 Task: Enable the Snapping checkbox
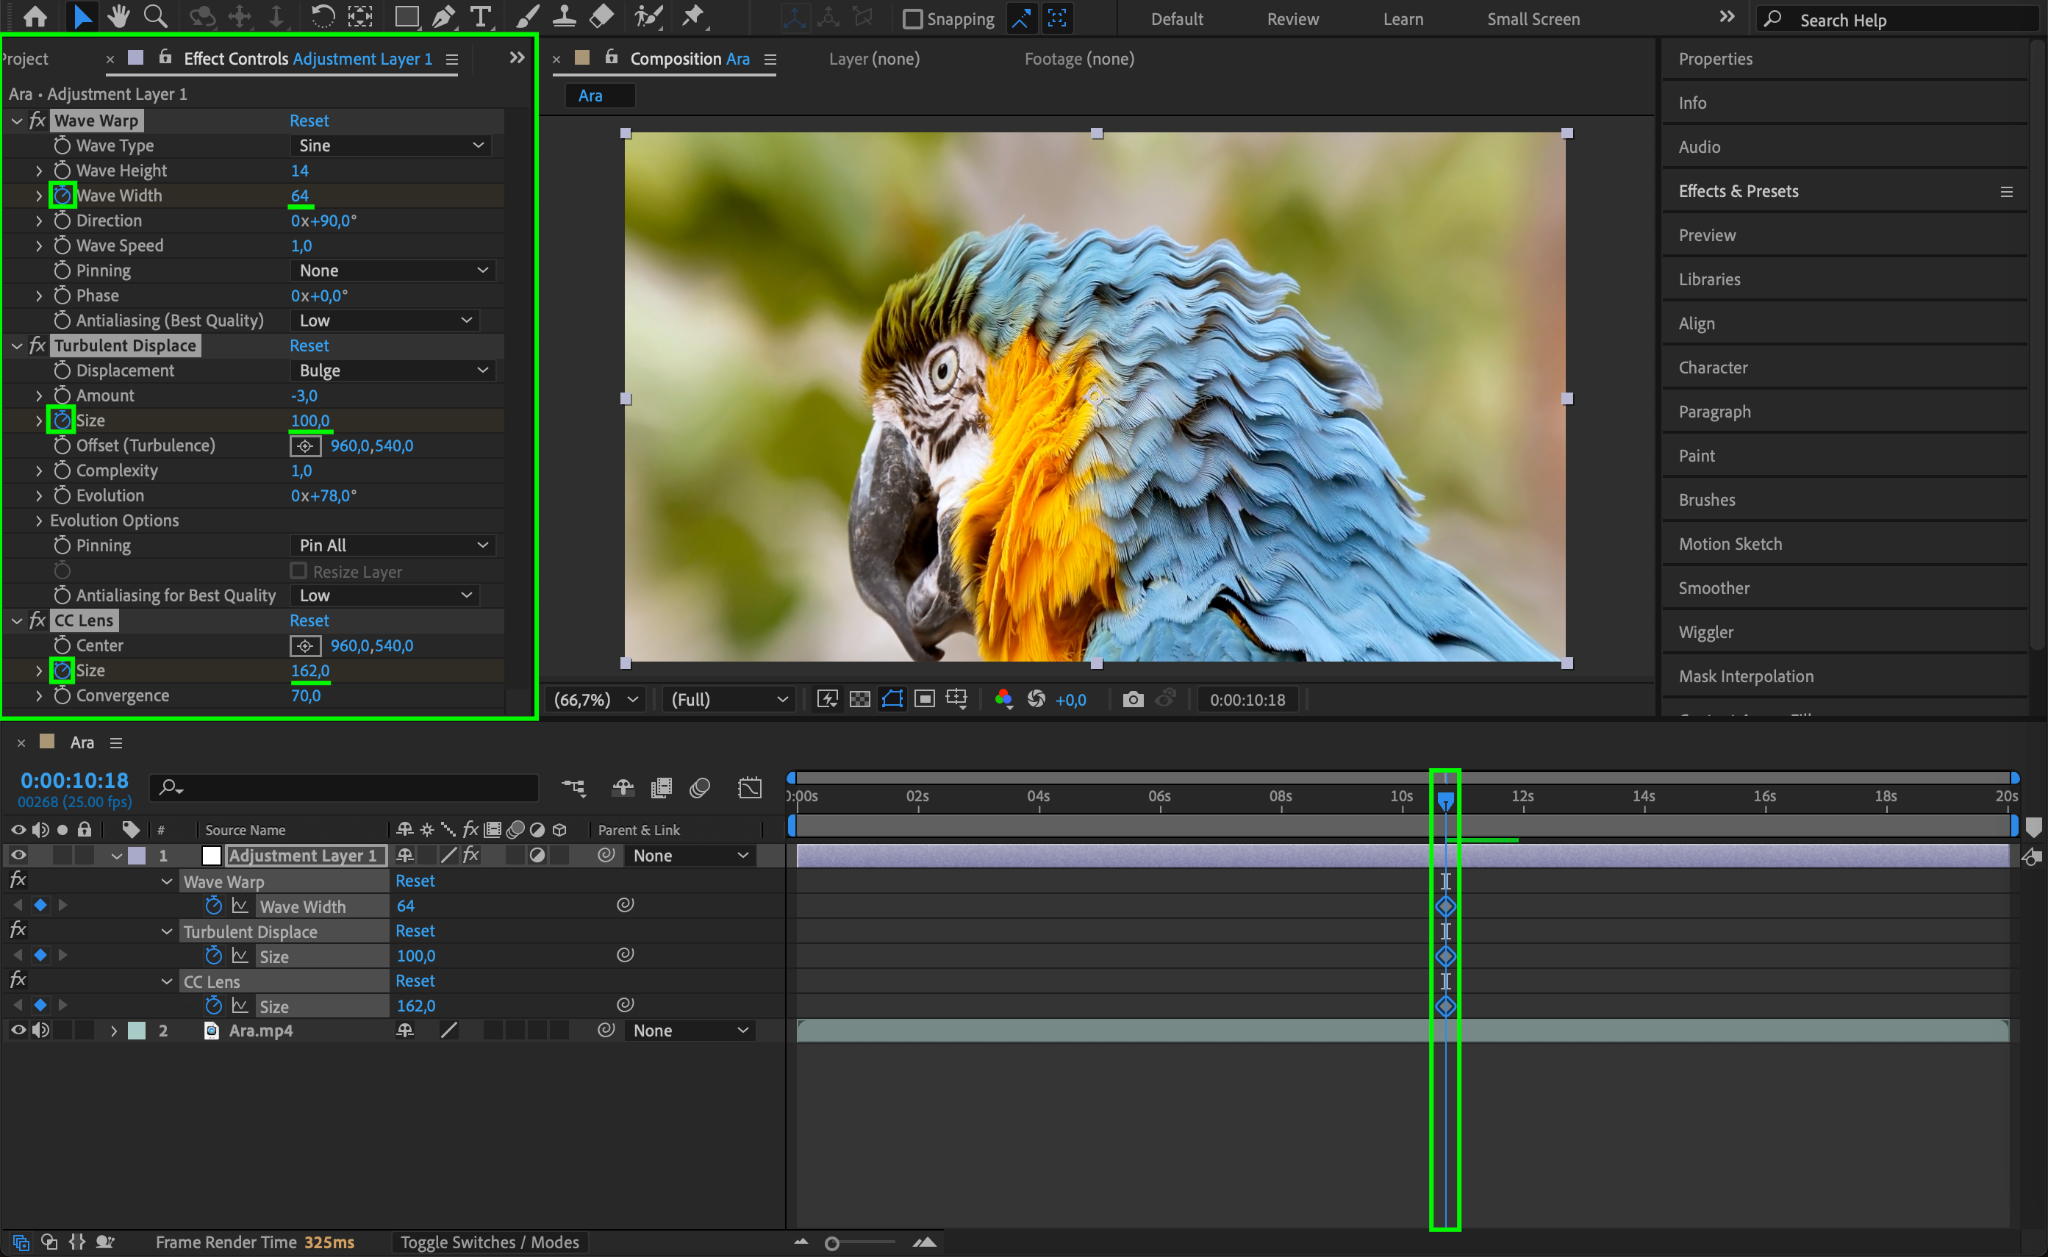click(x=912, y=19)
